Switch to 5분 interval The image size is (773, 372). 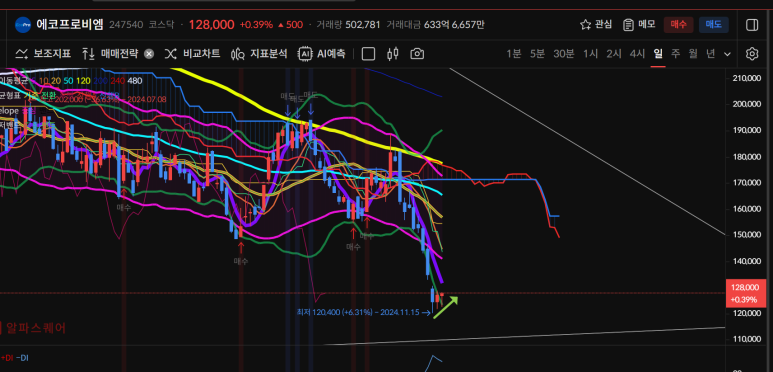click(x=537, y=54)
